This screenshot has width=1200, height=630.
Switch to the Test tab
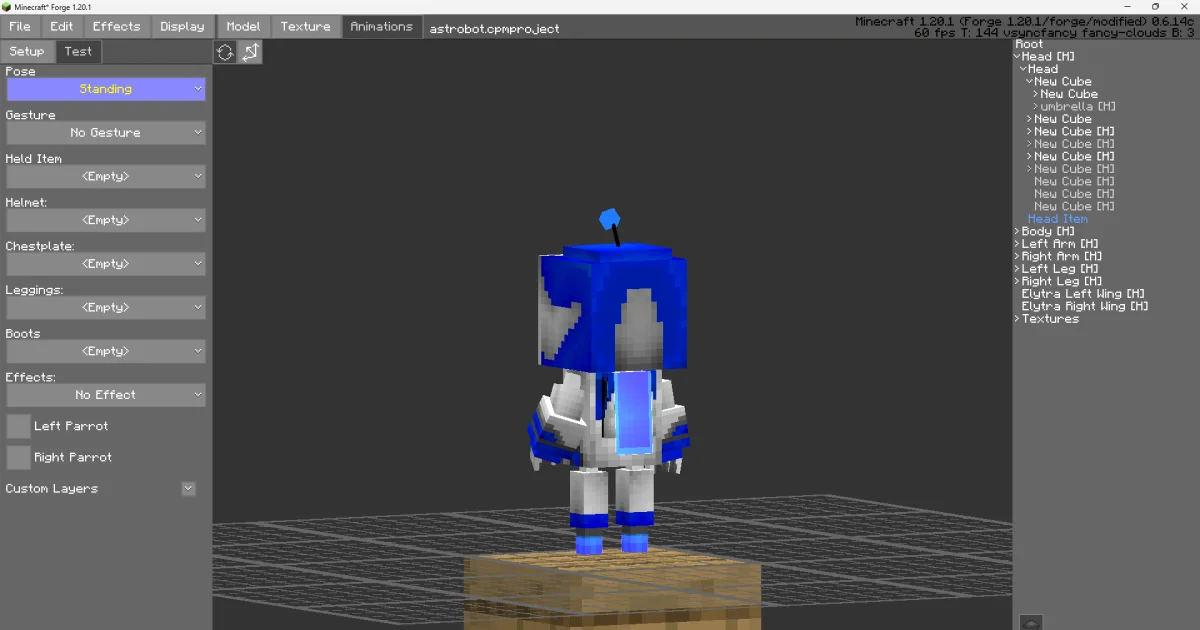click(78, 51)
